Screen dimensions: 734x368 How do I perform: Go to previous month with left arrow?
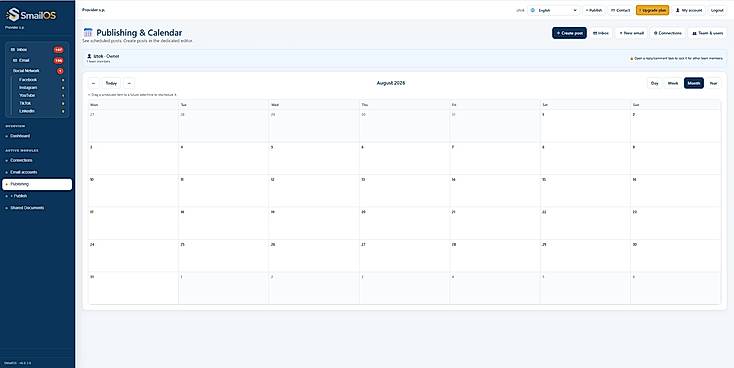pos(94,83)
